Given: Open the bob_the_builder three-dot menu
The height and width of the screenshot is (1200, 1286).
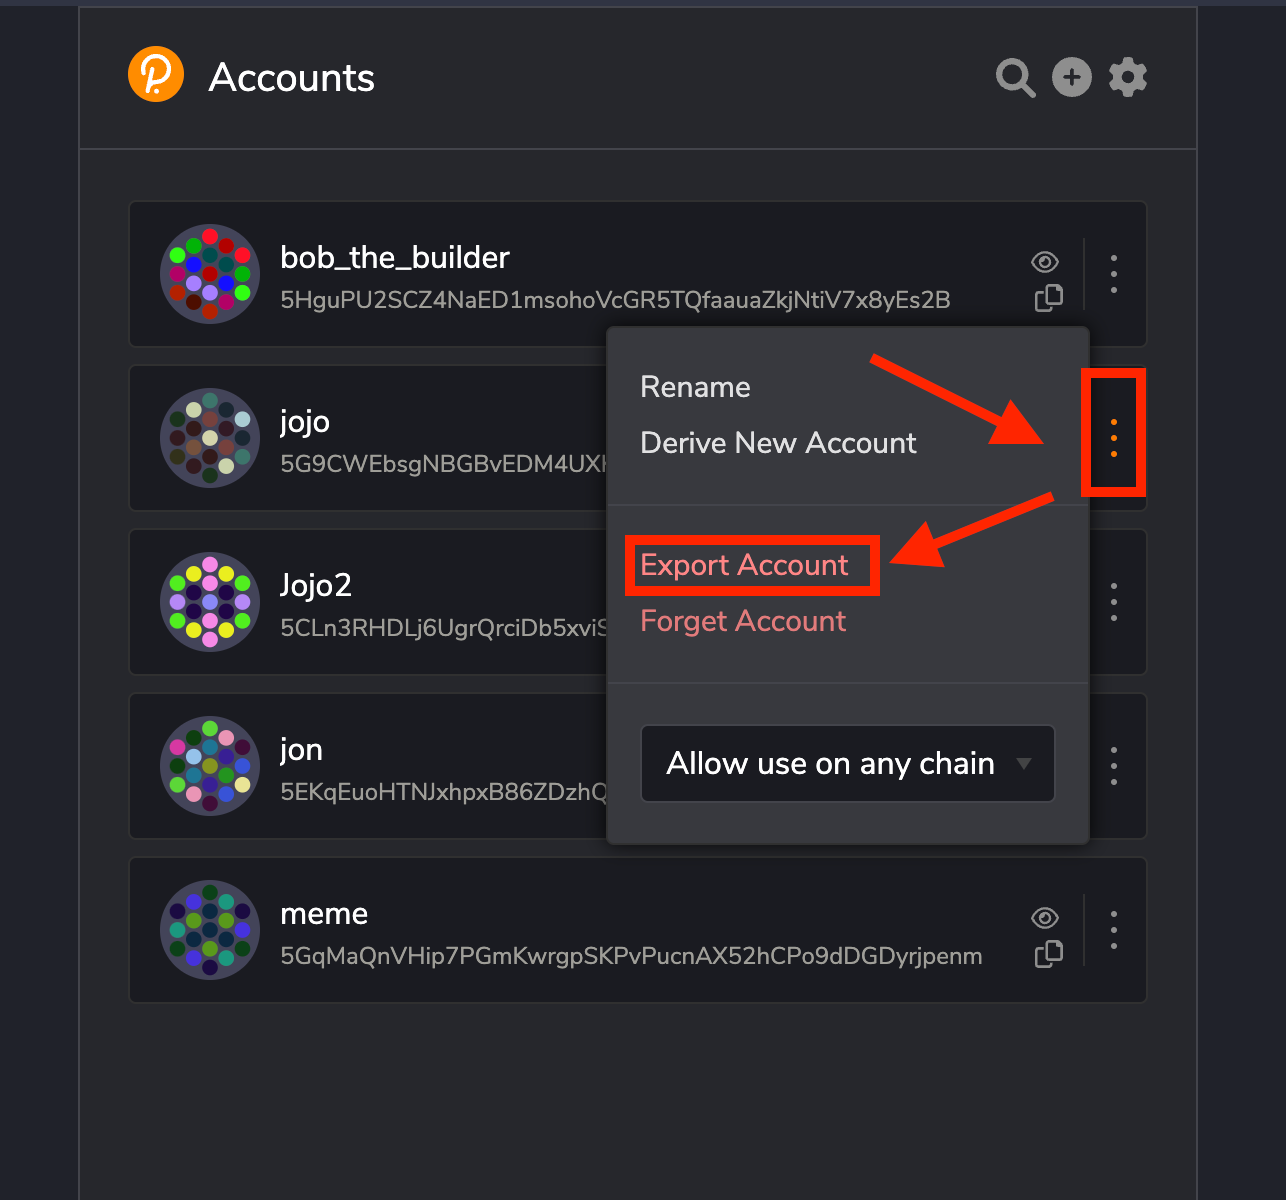Looking at the screenshot, I should (x=1114, y=274).
